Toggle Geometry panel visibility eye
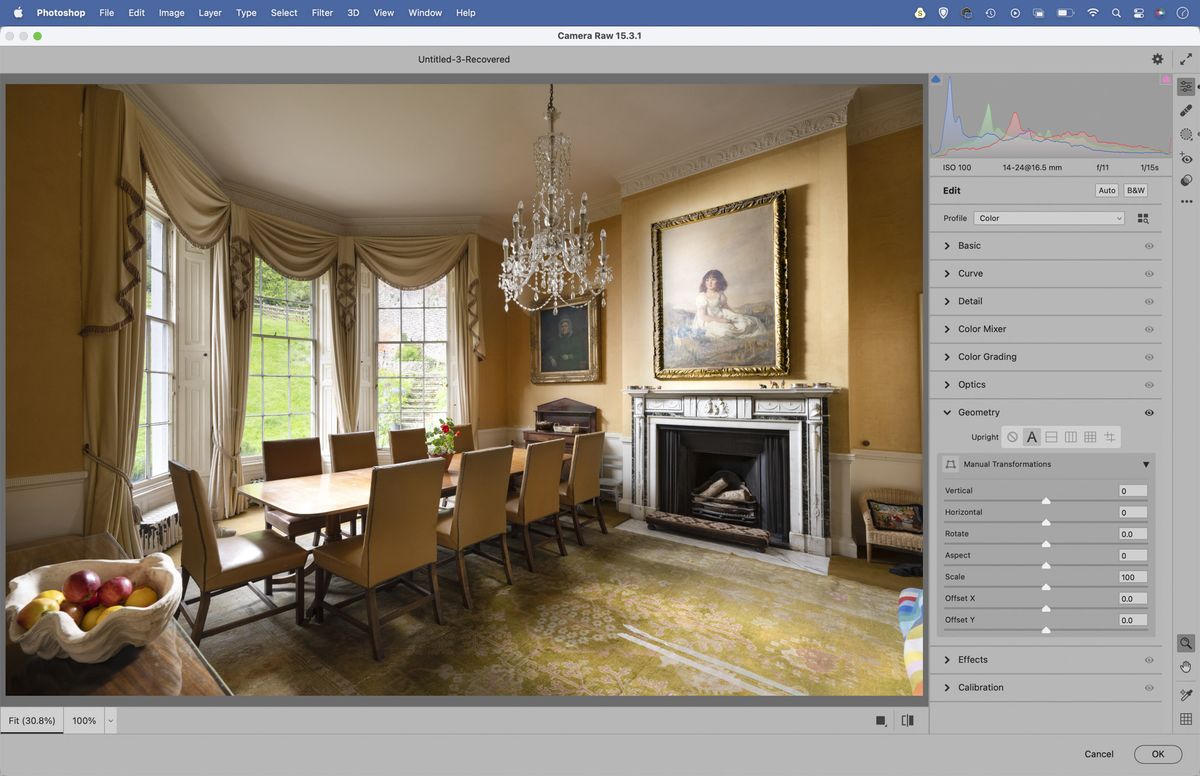The image size is (1200, 776). click(x=1149, y=412)
